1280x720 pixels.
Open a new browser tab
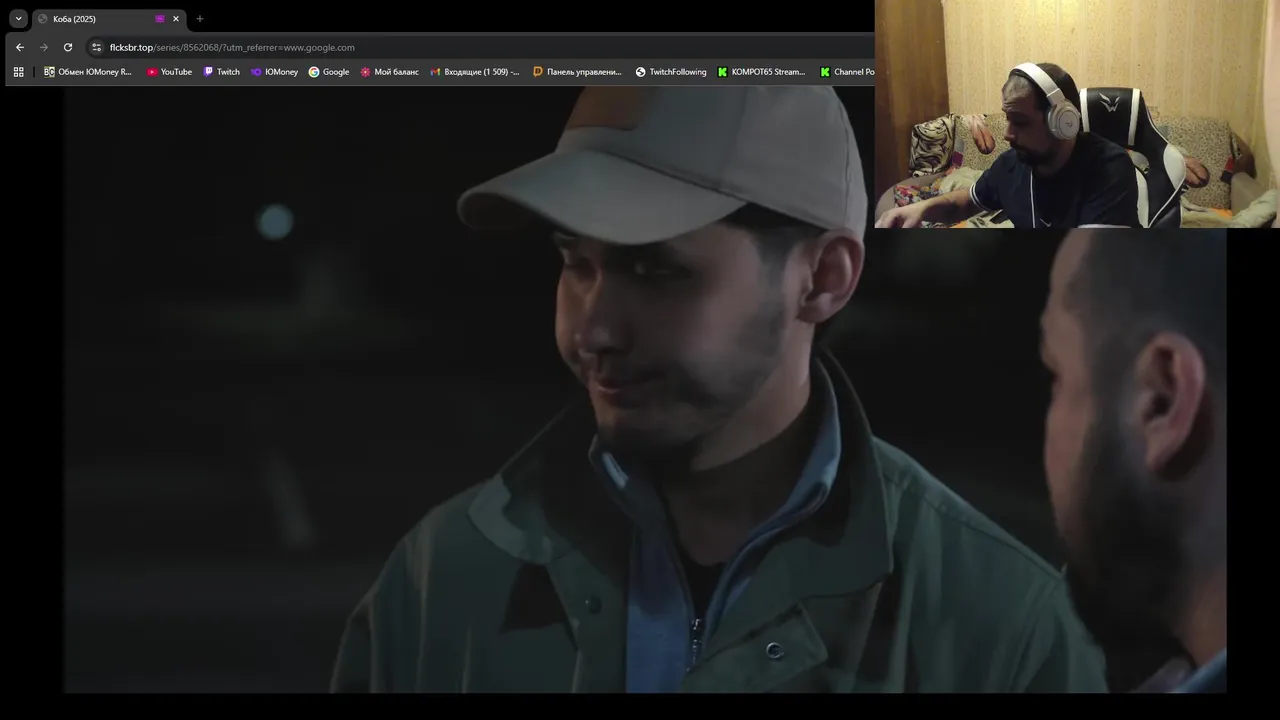pos(200,19)
